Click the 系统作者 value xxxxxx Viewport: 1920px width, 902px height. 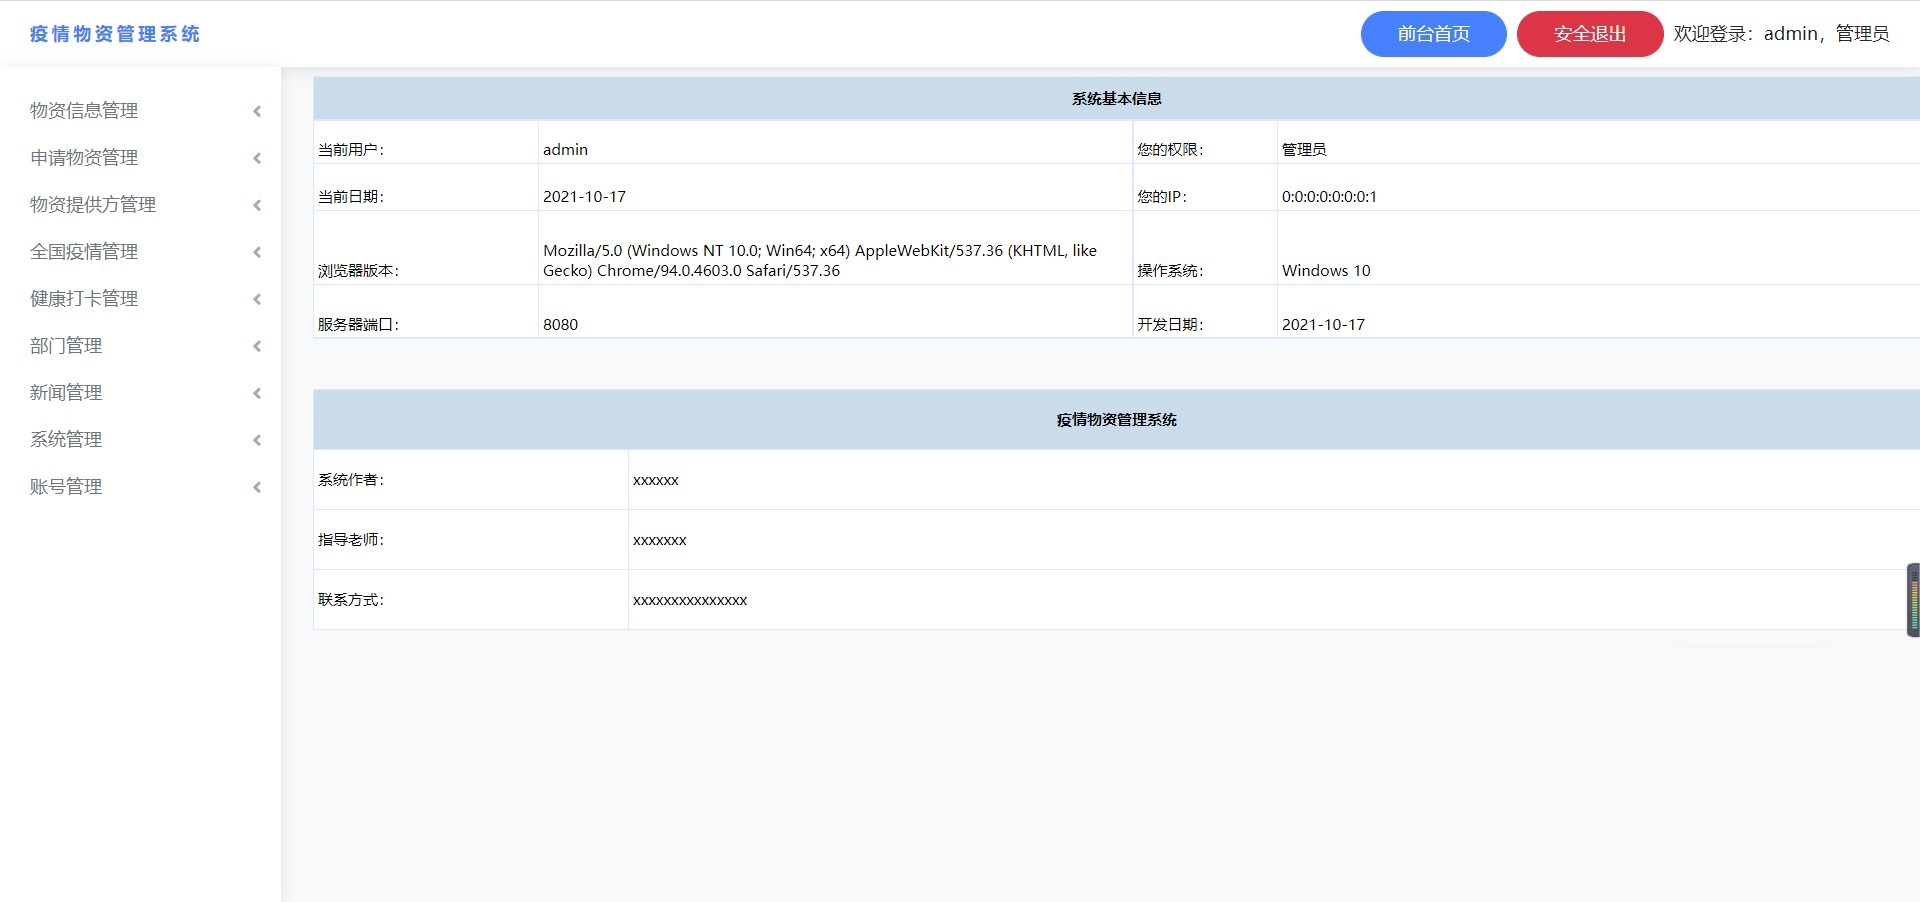pos(656,481)
